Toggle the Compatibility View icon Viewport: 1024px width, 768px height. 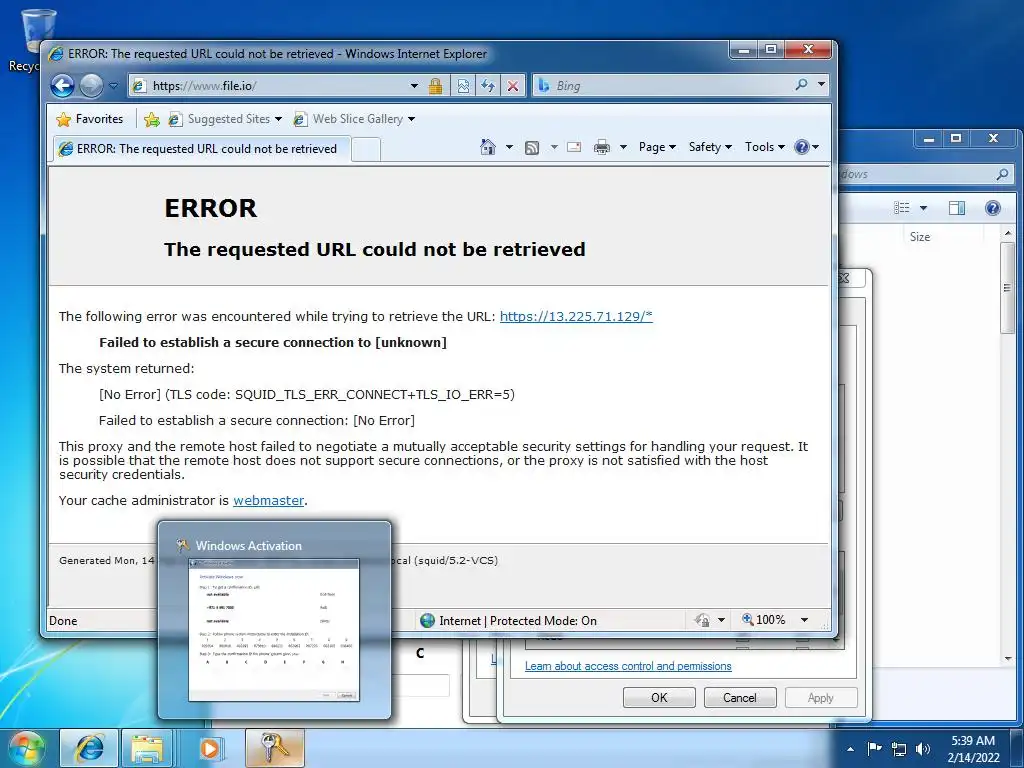(463, 86)
